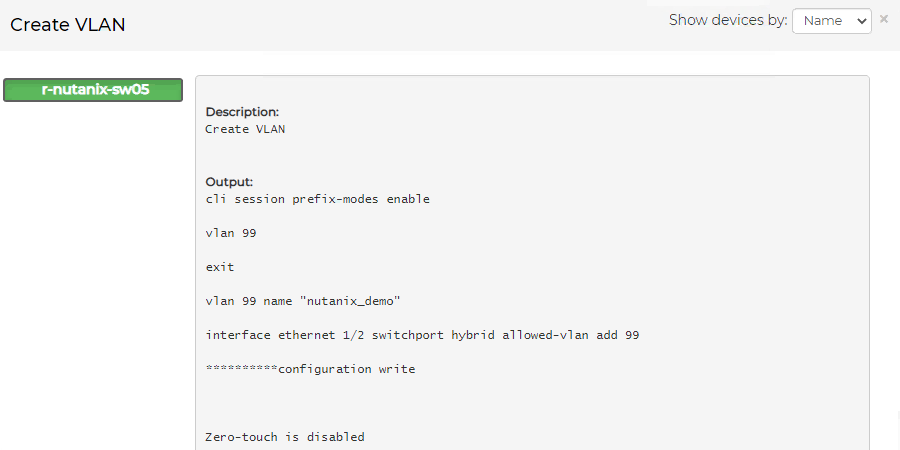Click the configuration write line

(346, 369)
